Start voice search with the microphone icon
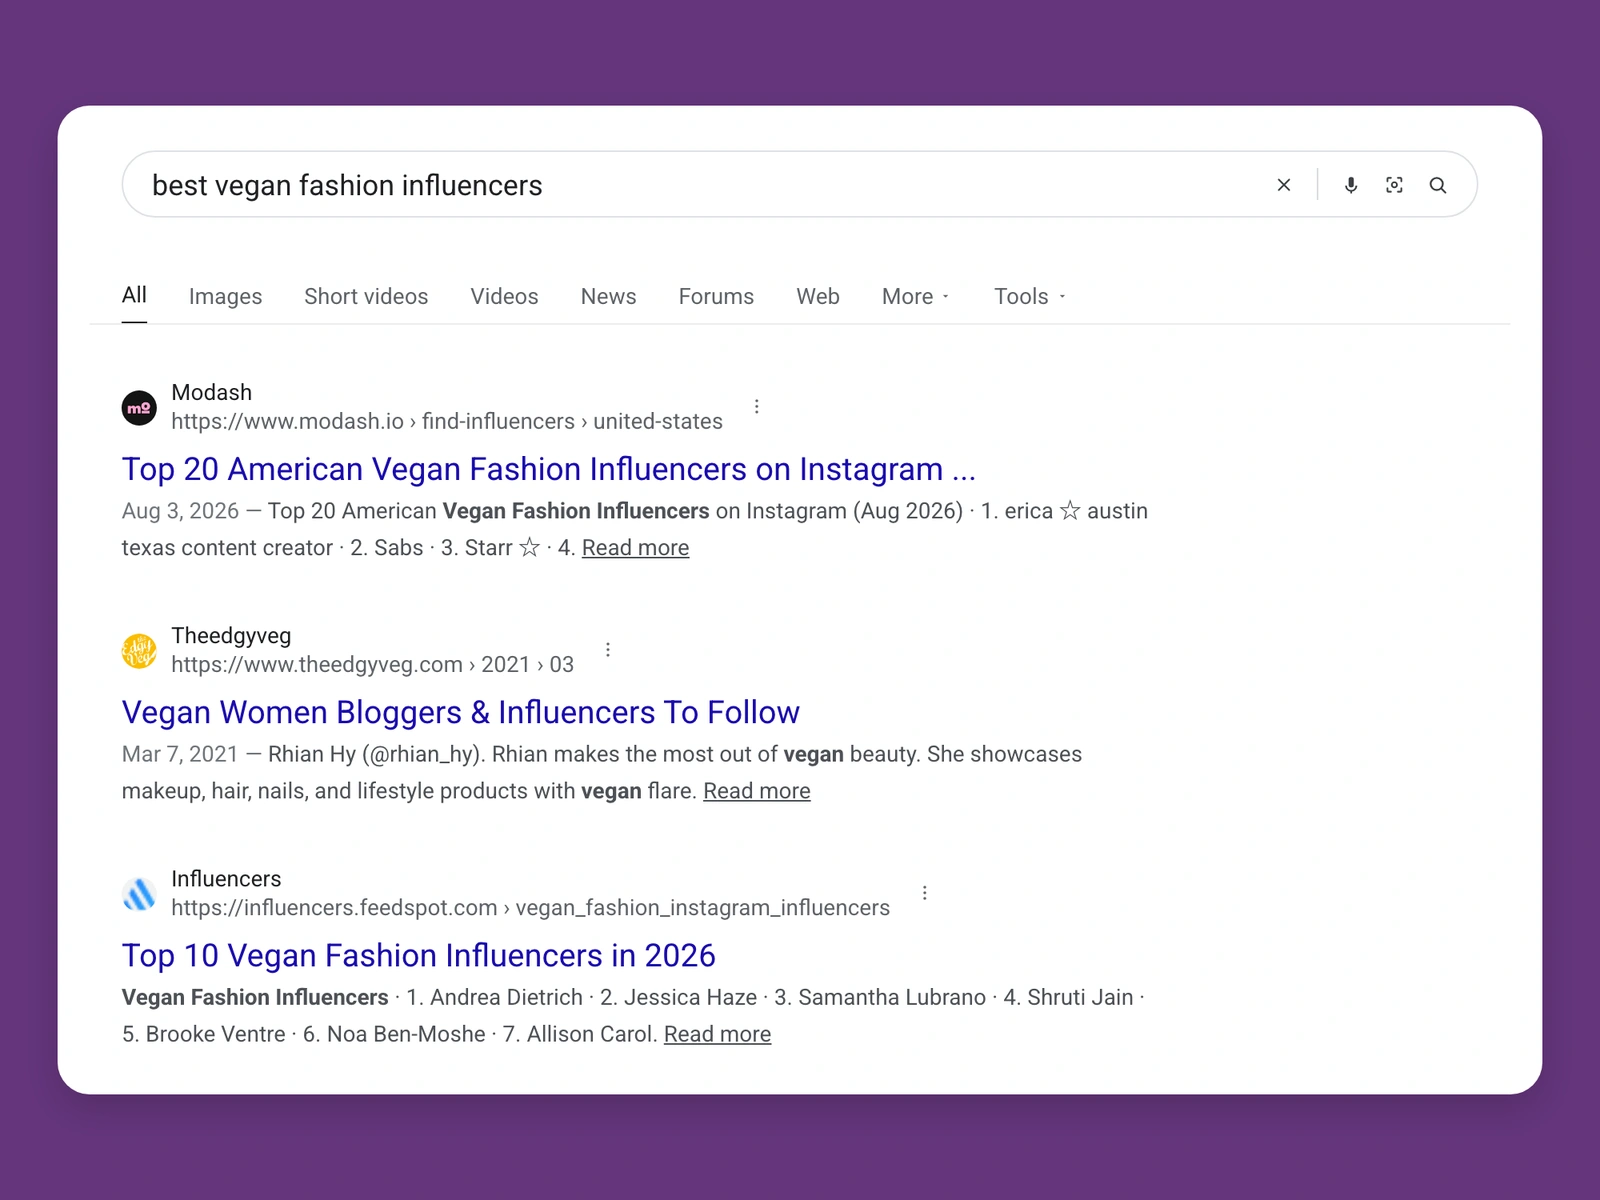 1351,185
